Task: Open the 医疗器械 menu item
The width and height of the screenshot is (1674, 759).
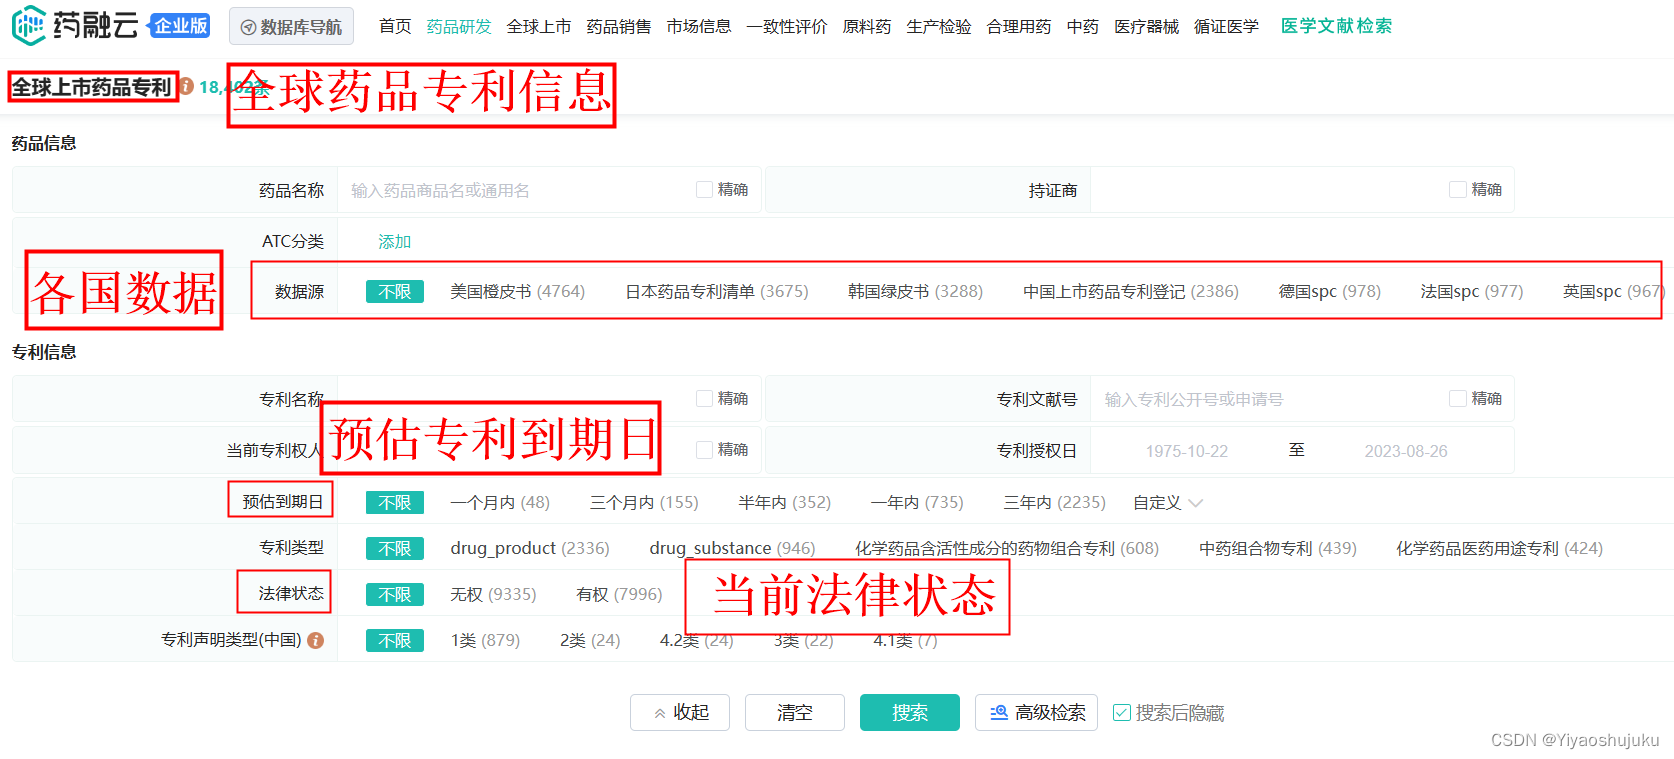Action: [x=1147, y=26]
